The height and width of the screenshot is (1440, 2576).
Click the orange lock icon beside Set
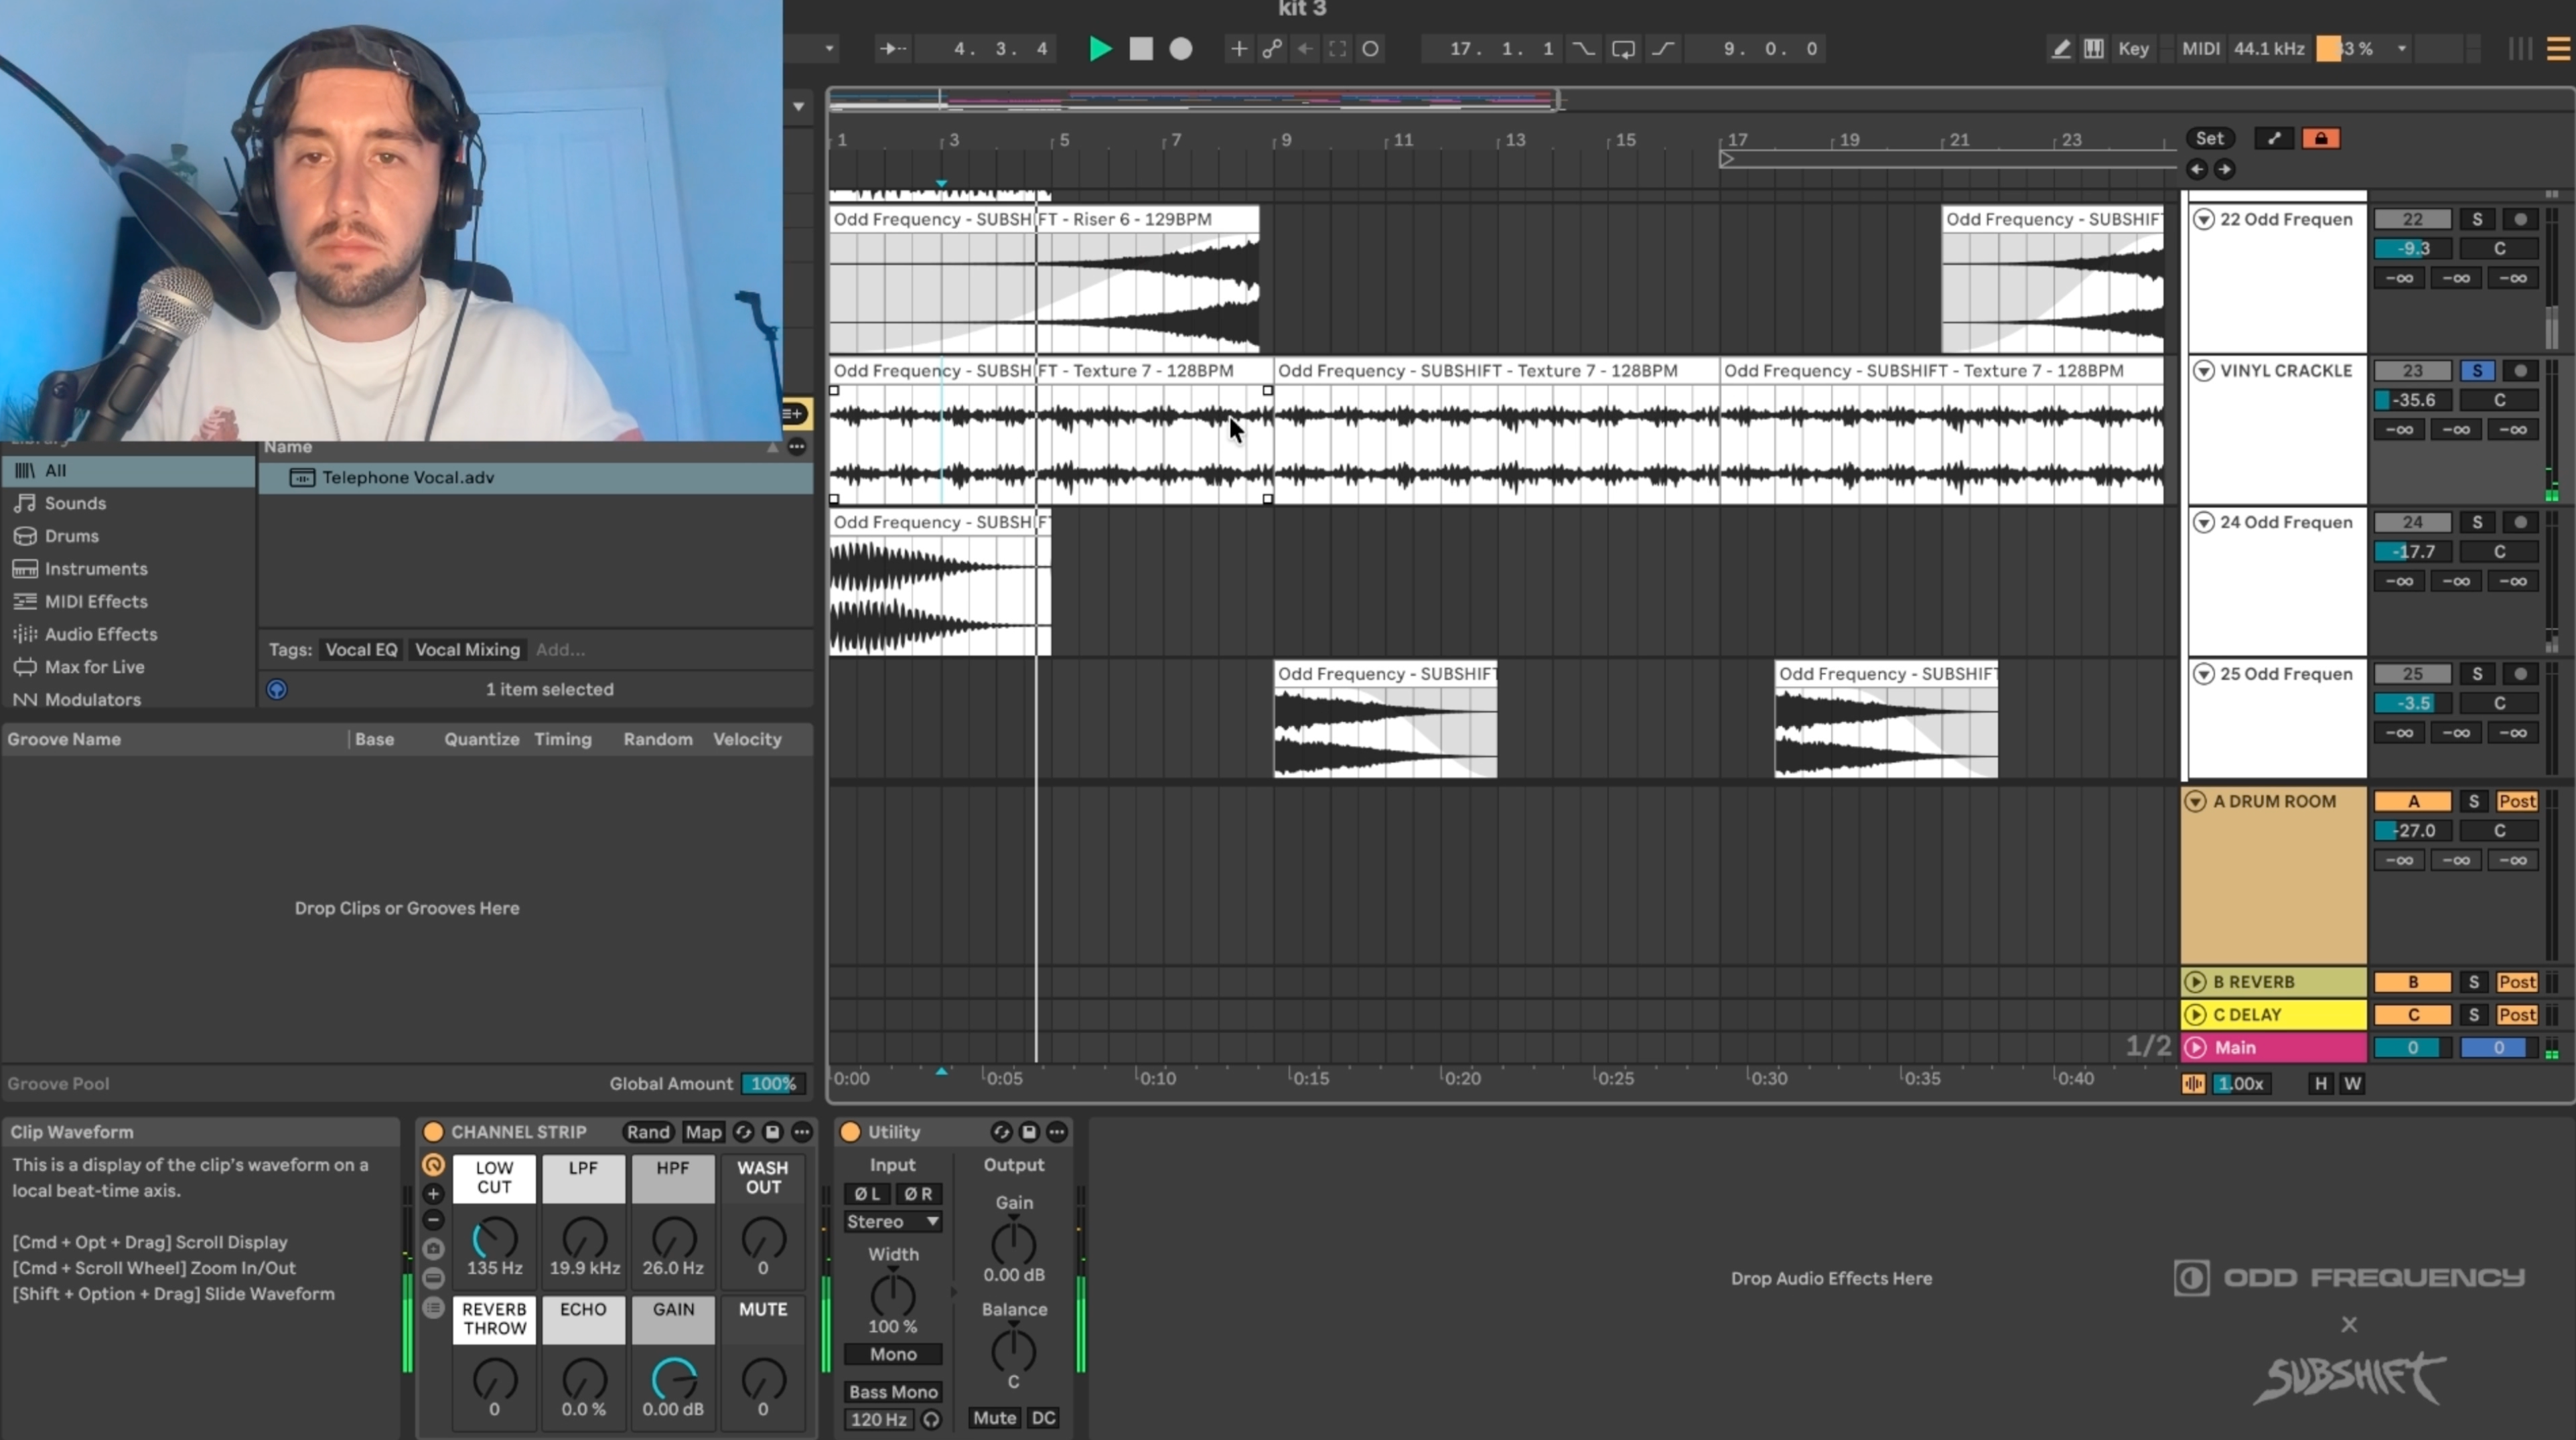(x=2321, y=138)
